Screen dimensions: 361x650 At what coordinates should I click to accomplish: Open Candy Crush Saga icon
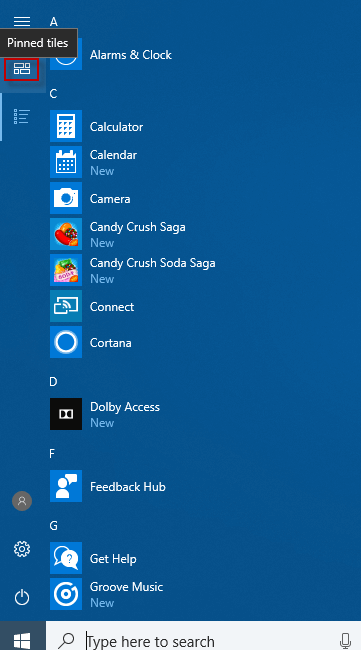coord(66,234)
